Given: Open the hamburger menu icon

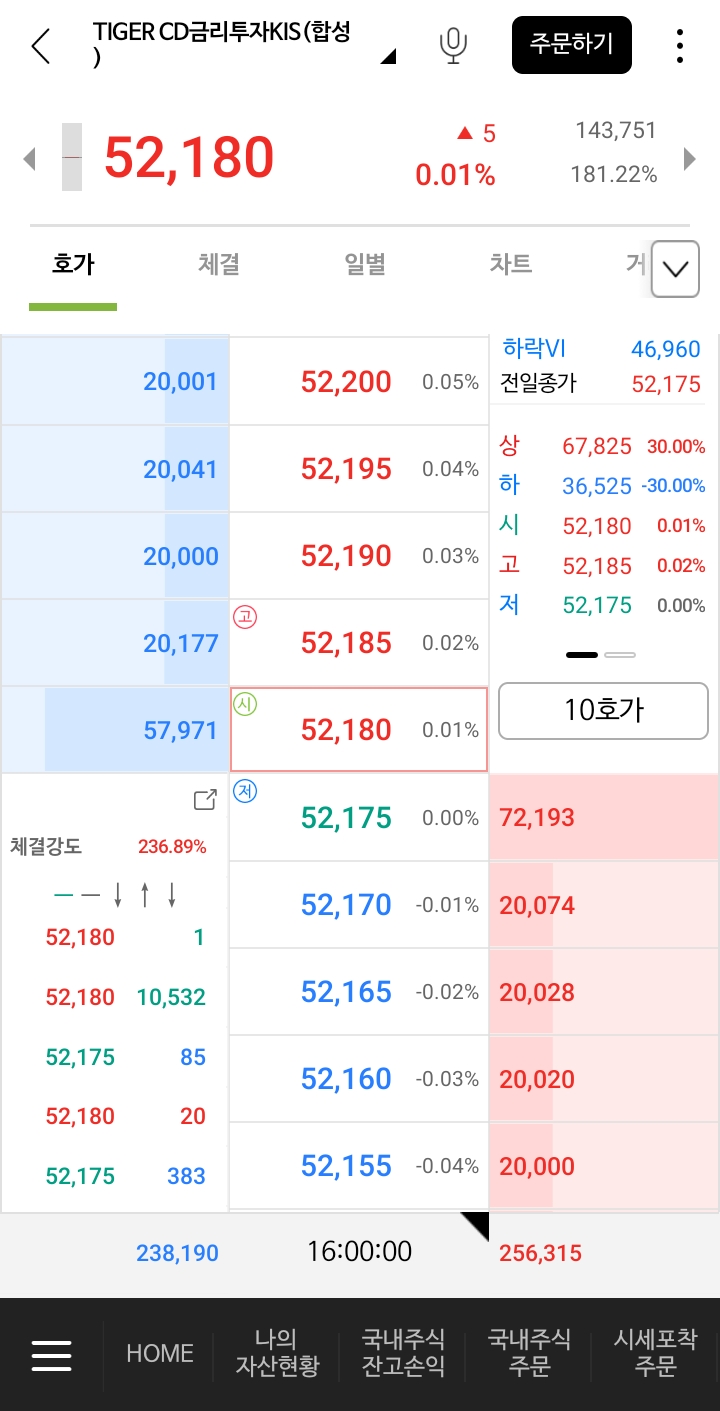Looking at the screenshot, I should point(51,1354).
